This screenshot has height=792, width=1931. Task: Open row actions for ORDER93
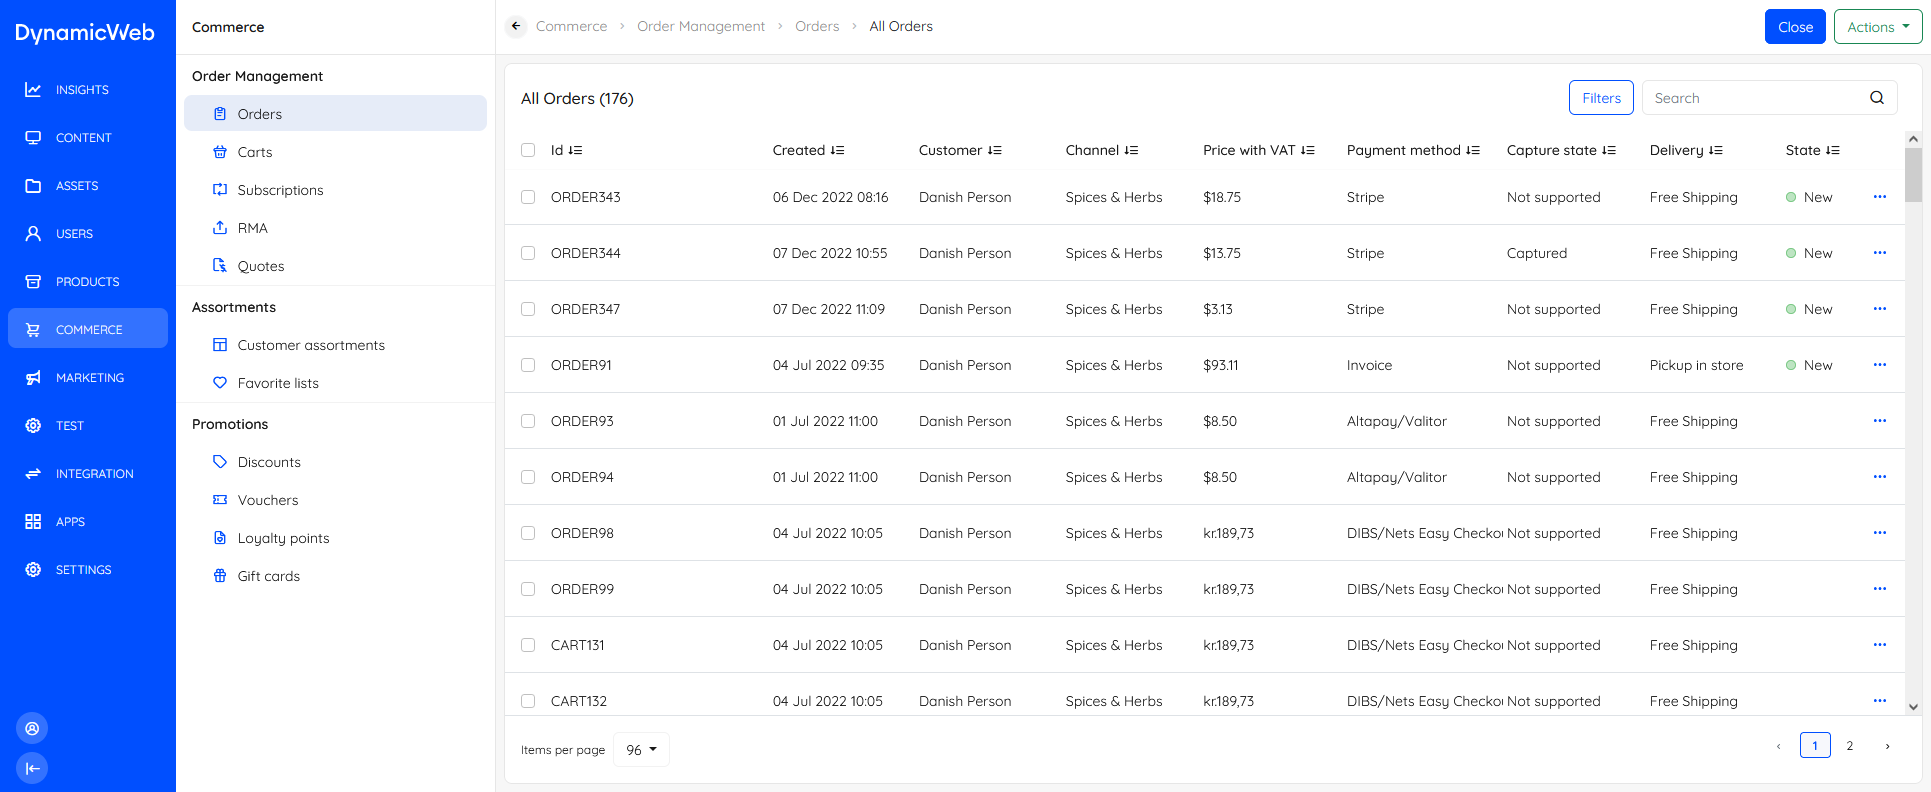tap(1880, 421)
